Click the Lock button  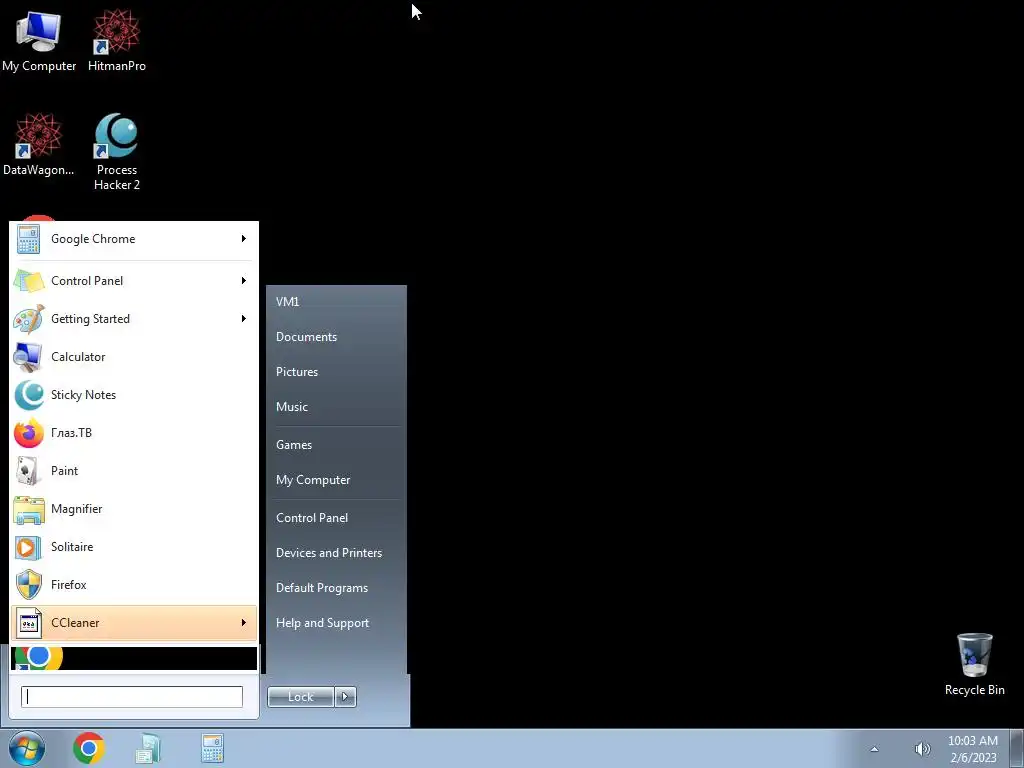[301, 697]
